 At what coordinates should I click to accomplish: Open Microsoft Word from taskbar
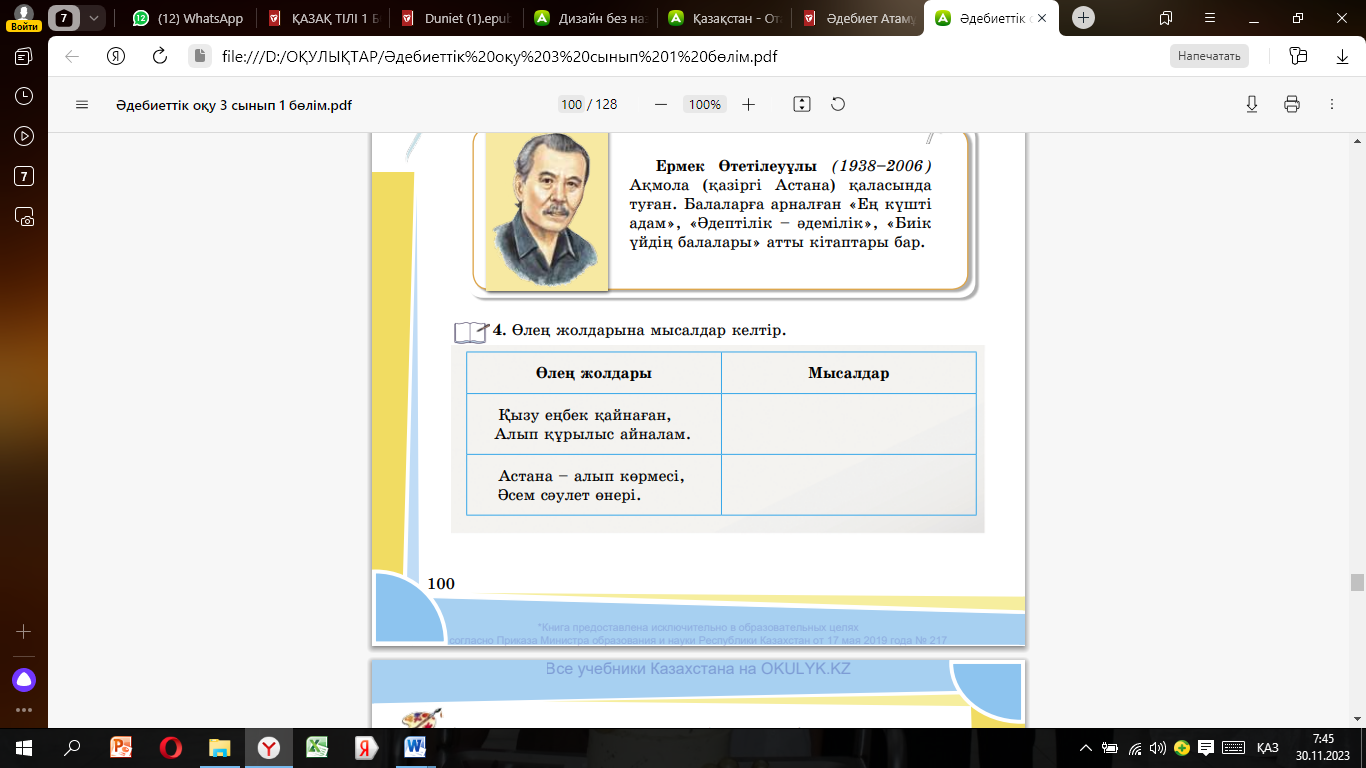pos(414,747)
